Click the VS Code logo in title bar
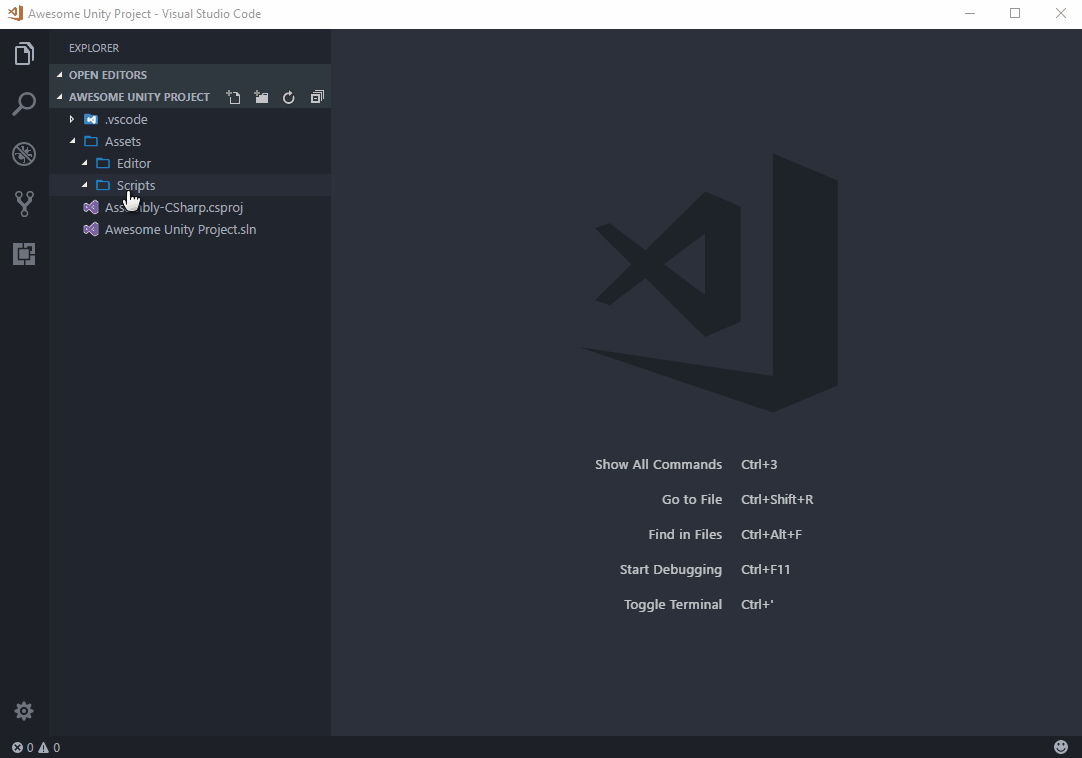 pyautogui.click(x=14, y=13)
